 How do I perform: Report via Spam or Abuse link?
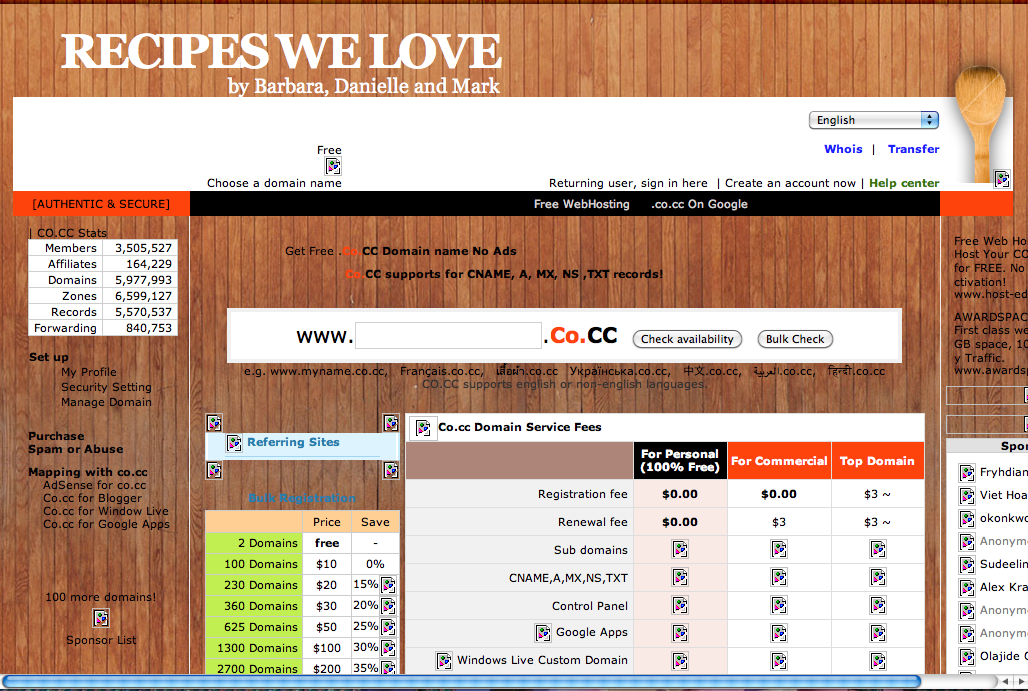coord(75,449)
